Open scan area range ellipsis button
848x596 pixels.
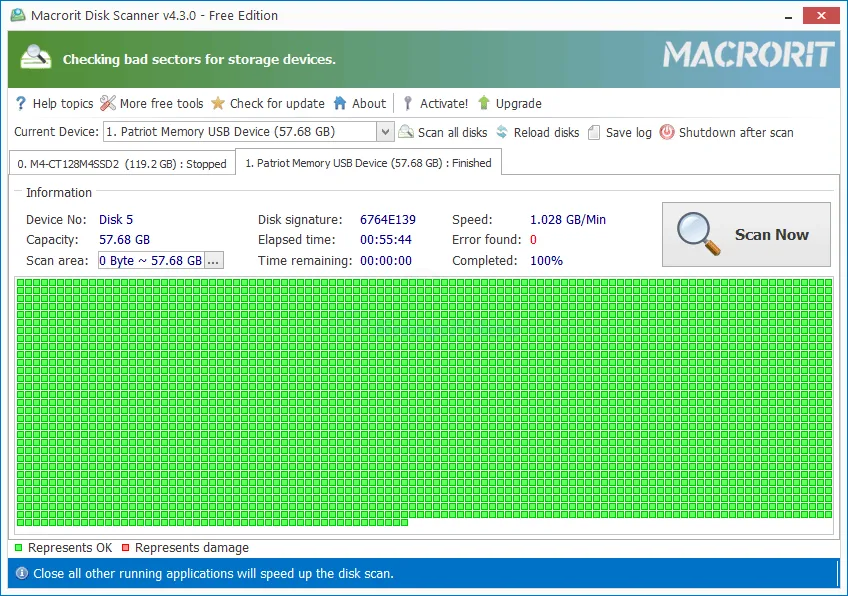(213, 261)
